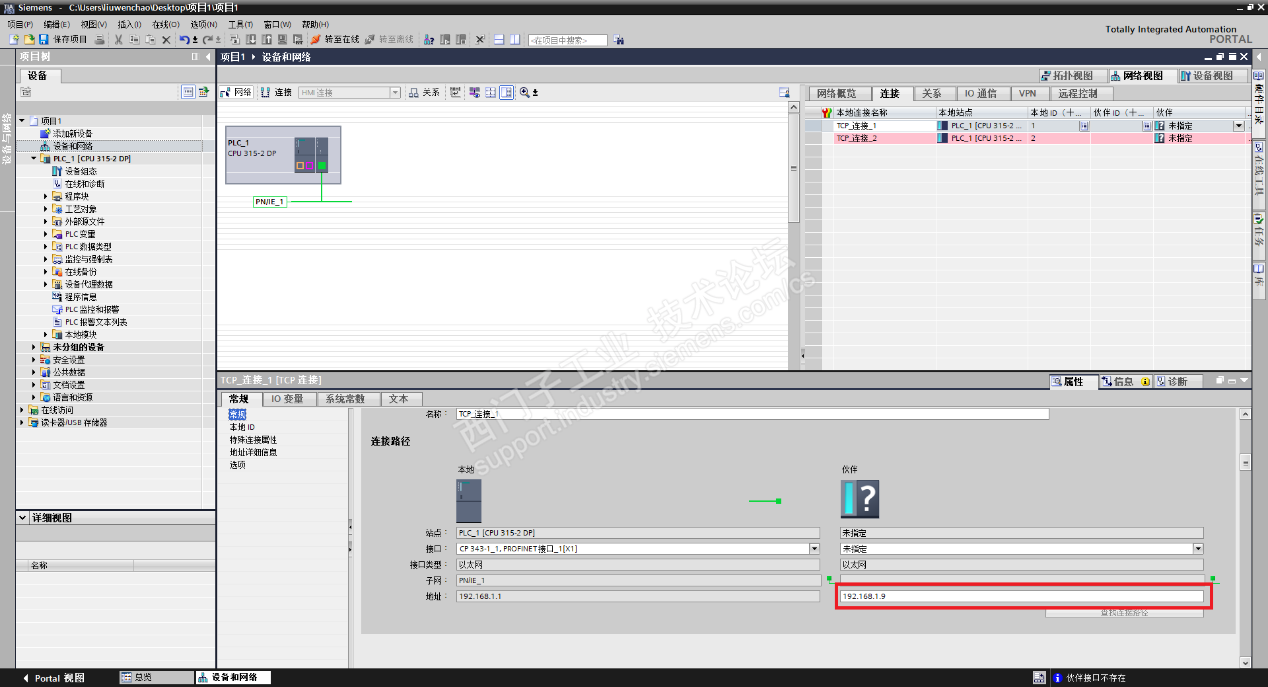Switch to the 拓扑视图 tab
This screenshot has height=687, width=1268.
[1073, 75]
